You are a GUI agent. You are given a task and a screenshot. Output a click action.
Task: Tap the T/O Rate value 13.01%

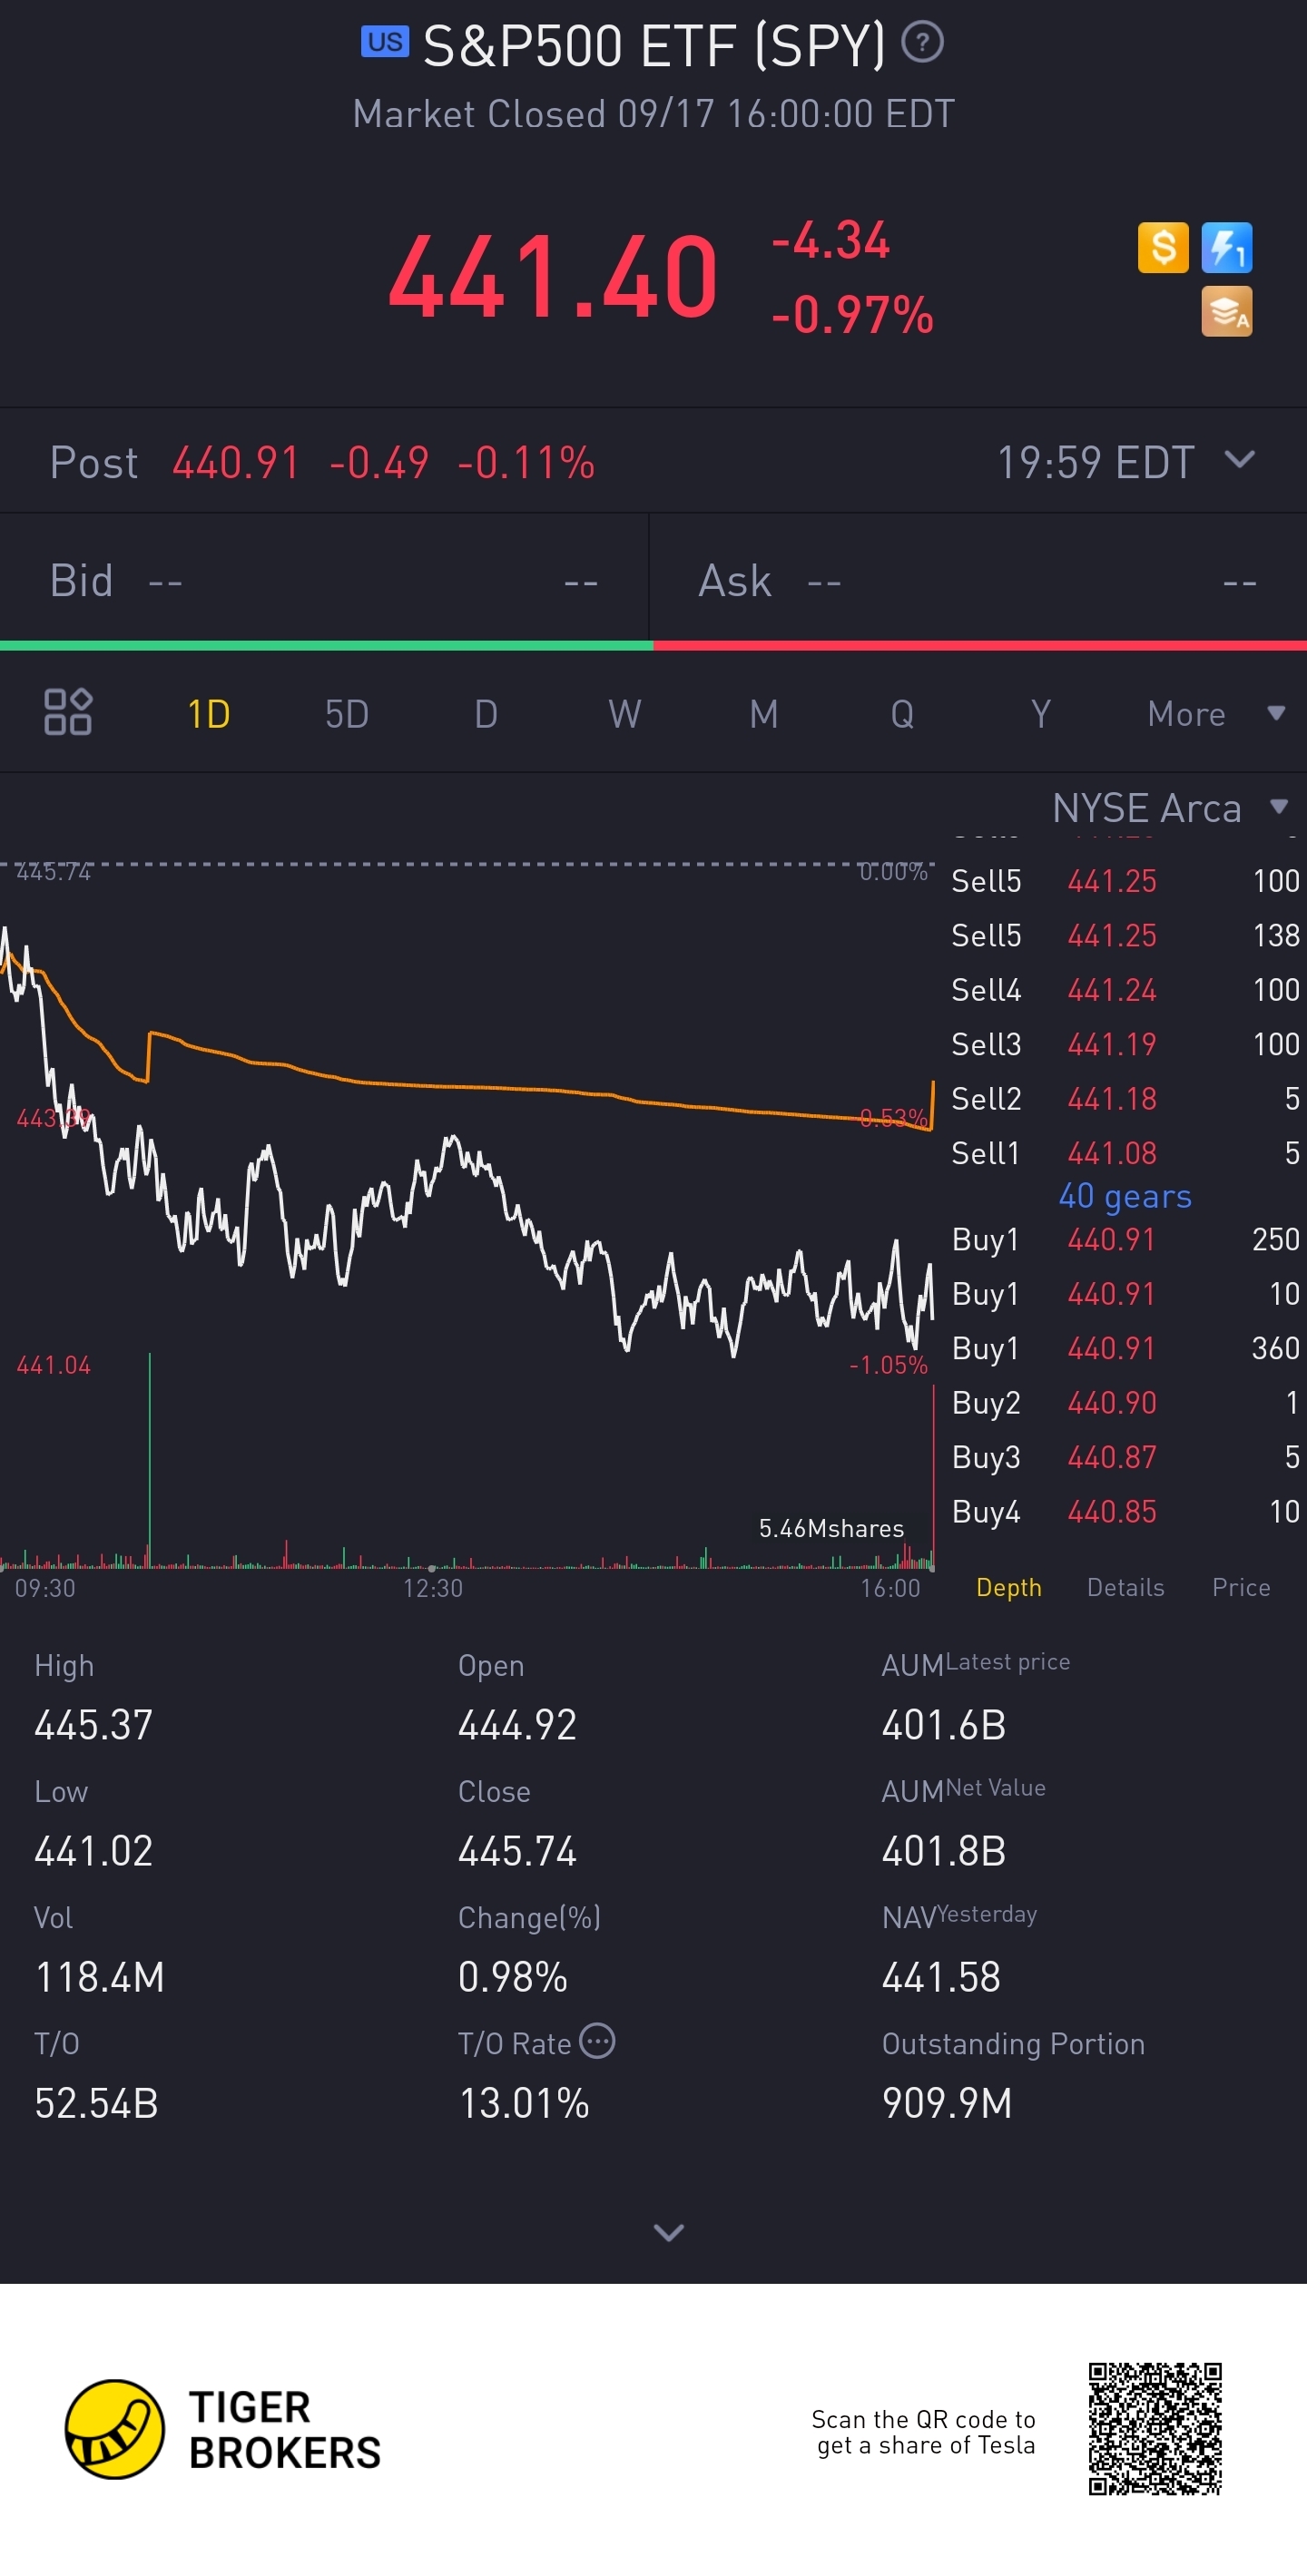click(x=523, y=2103)
